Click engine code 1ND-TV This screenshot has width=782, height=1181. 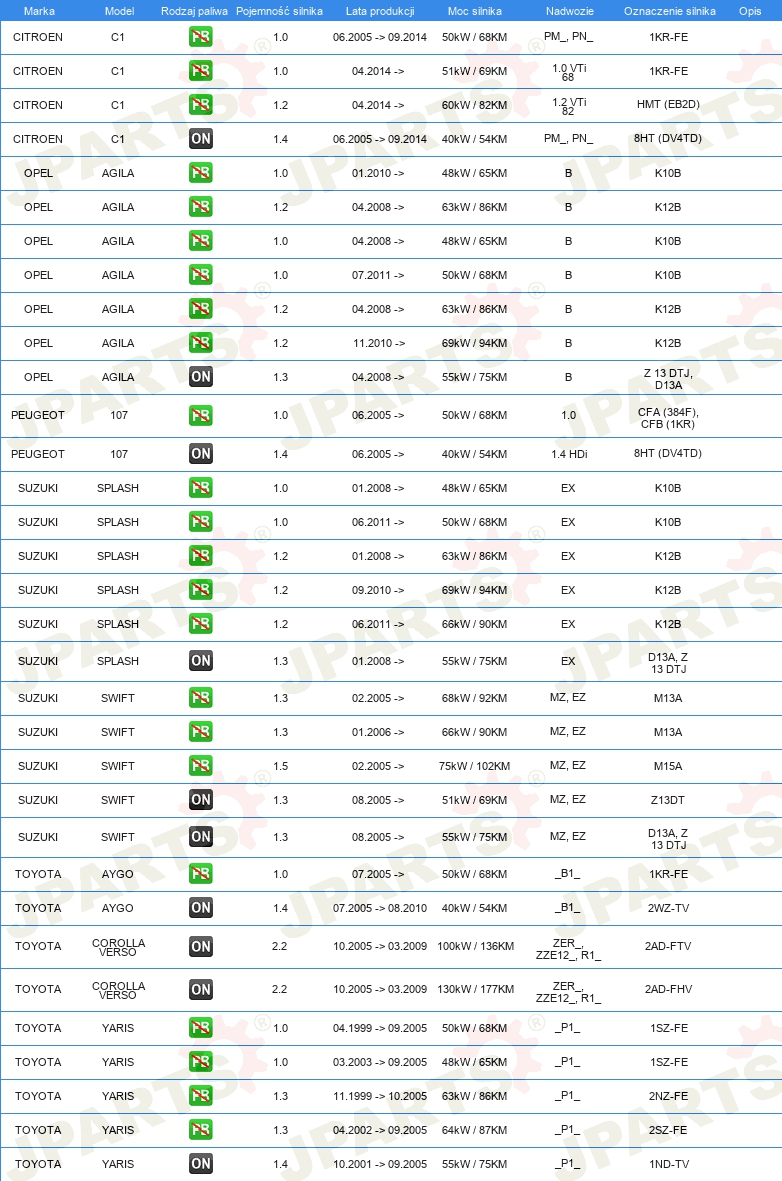(668, 1164)
